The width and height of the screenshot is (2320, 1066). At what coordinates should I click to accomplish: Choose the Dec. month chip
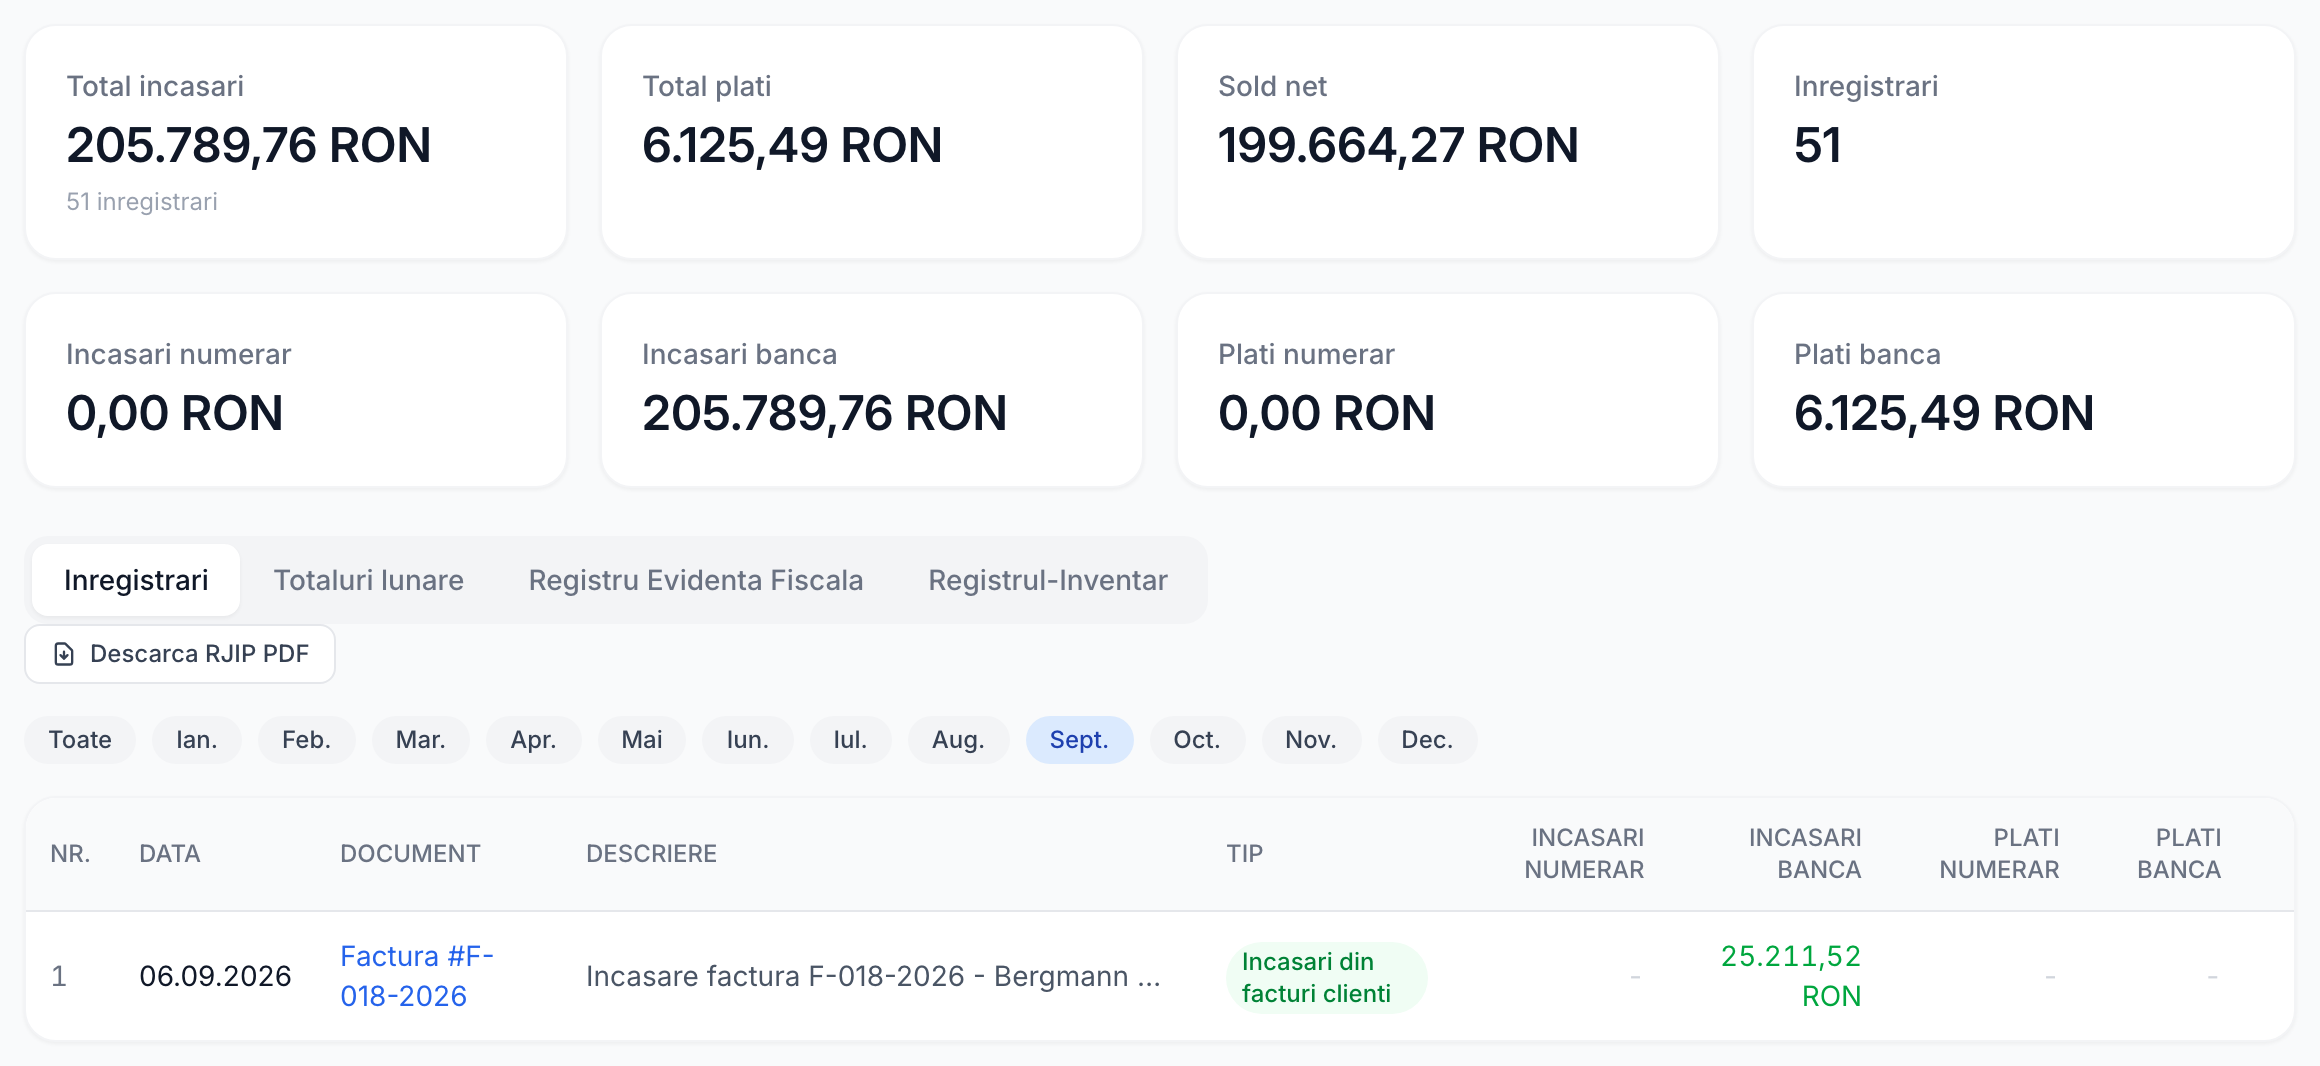[1427, 740]
